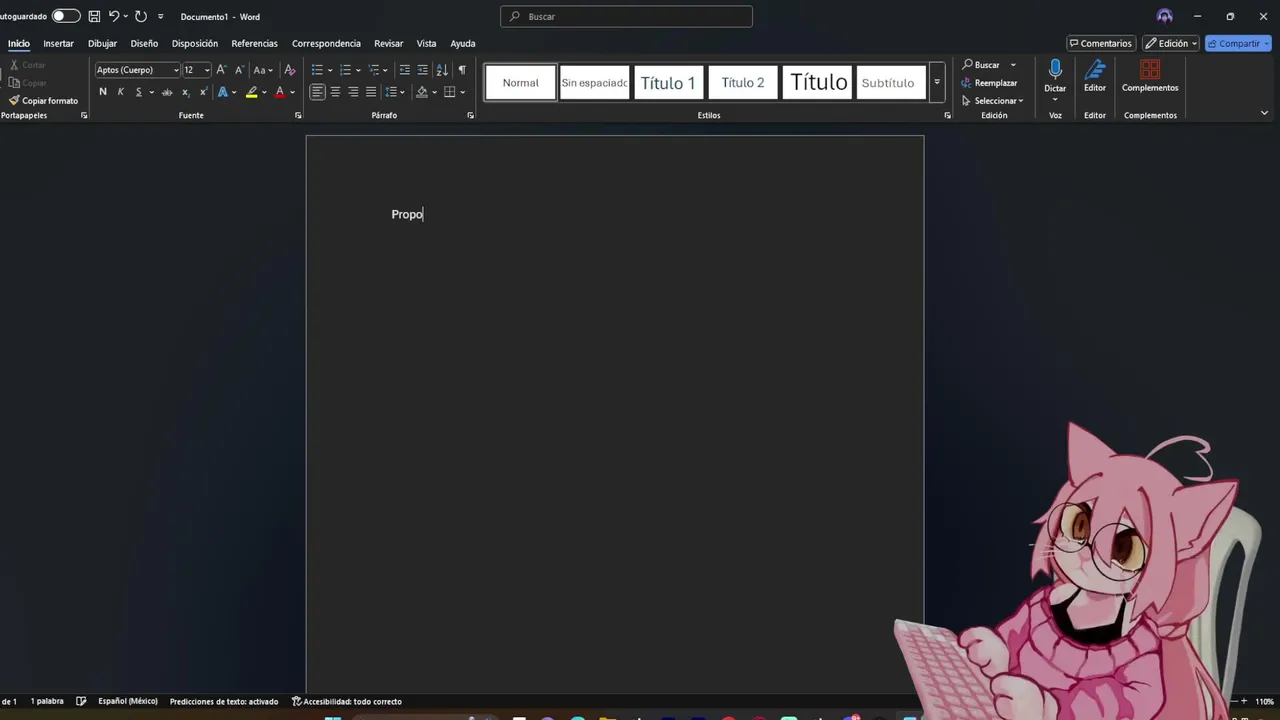Click the numbered list icon
The image size is (1280, 720).
pos(345,69)
